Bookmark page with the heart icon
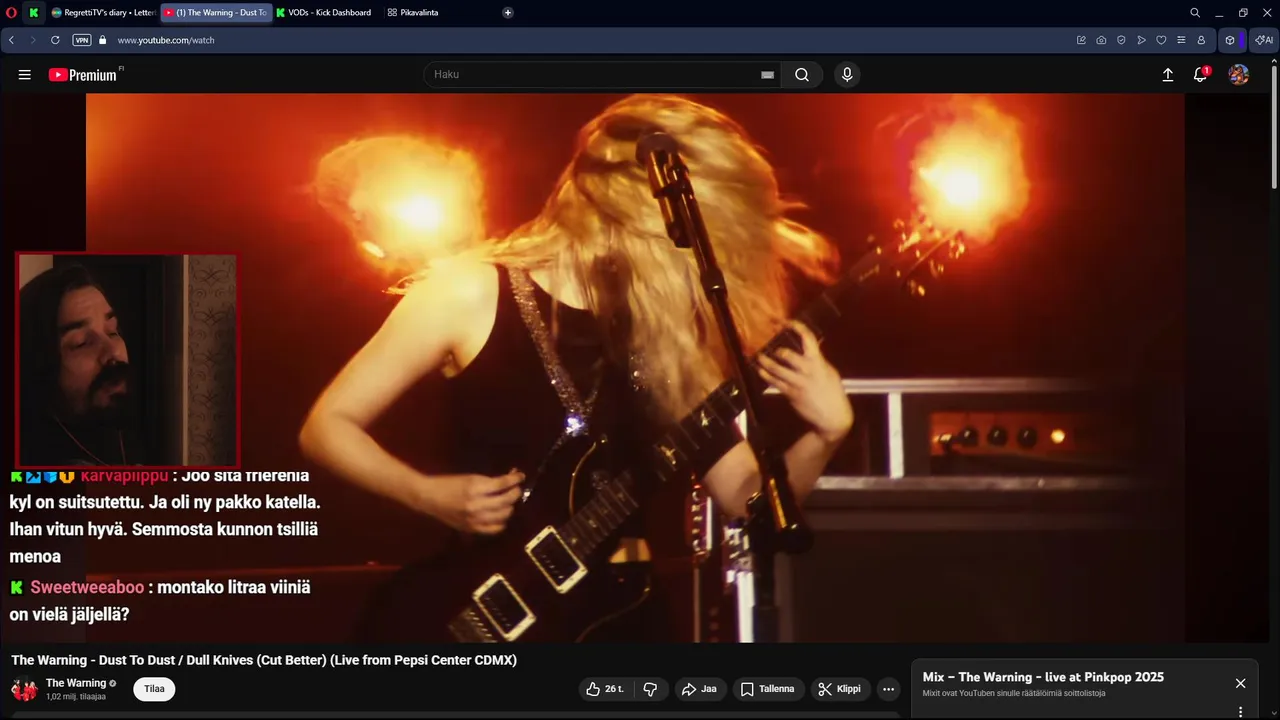Image resolution: width=1280 pixels, height=720 pixels. click(x=1161, y=40)
